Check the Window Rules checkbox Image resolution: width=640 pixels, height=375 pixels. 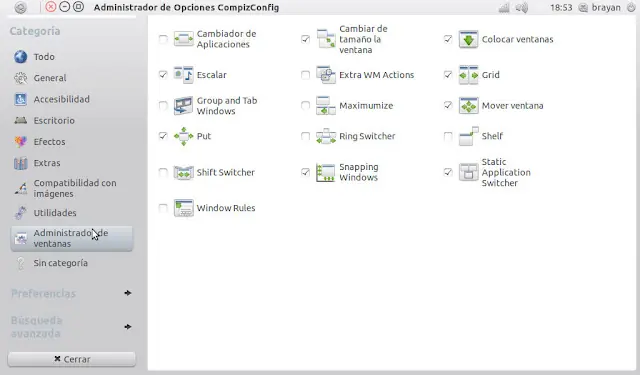click(x=163, y=208)
